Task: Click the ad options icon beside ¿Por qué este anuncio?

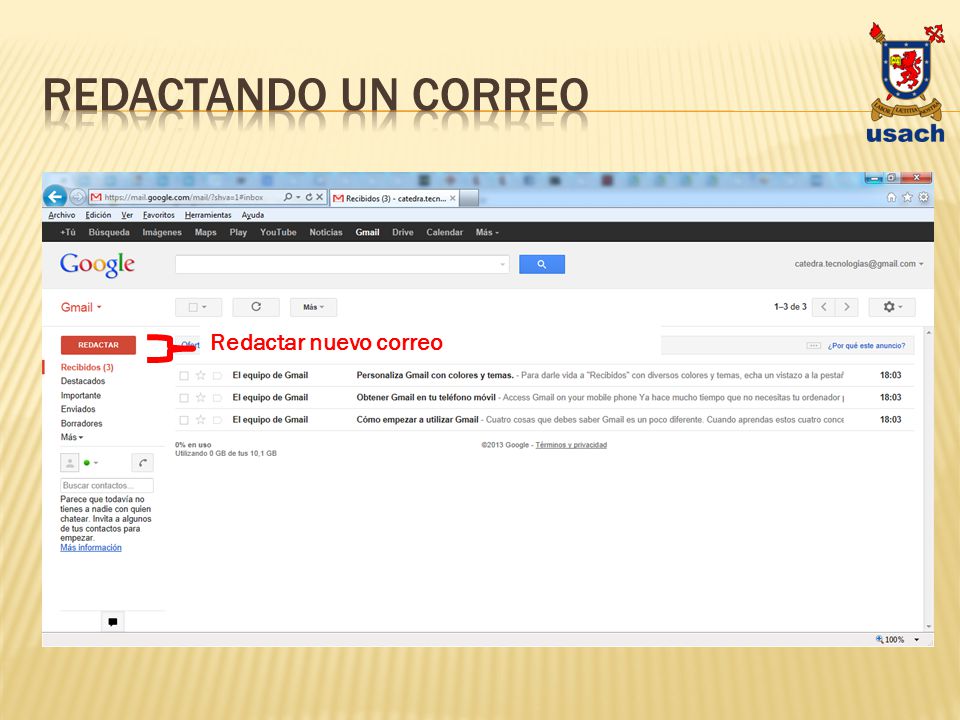Action: click(814, 345)
